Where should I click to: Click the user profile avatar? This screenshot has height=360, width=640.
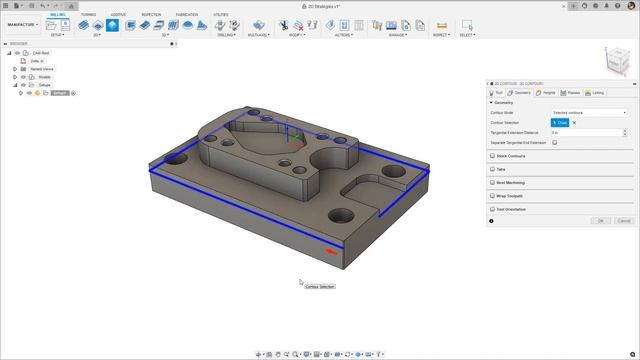tap(631, 6)
